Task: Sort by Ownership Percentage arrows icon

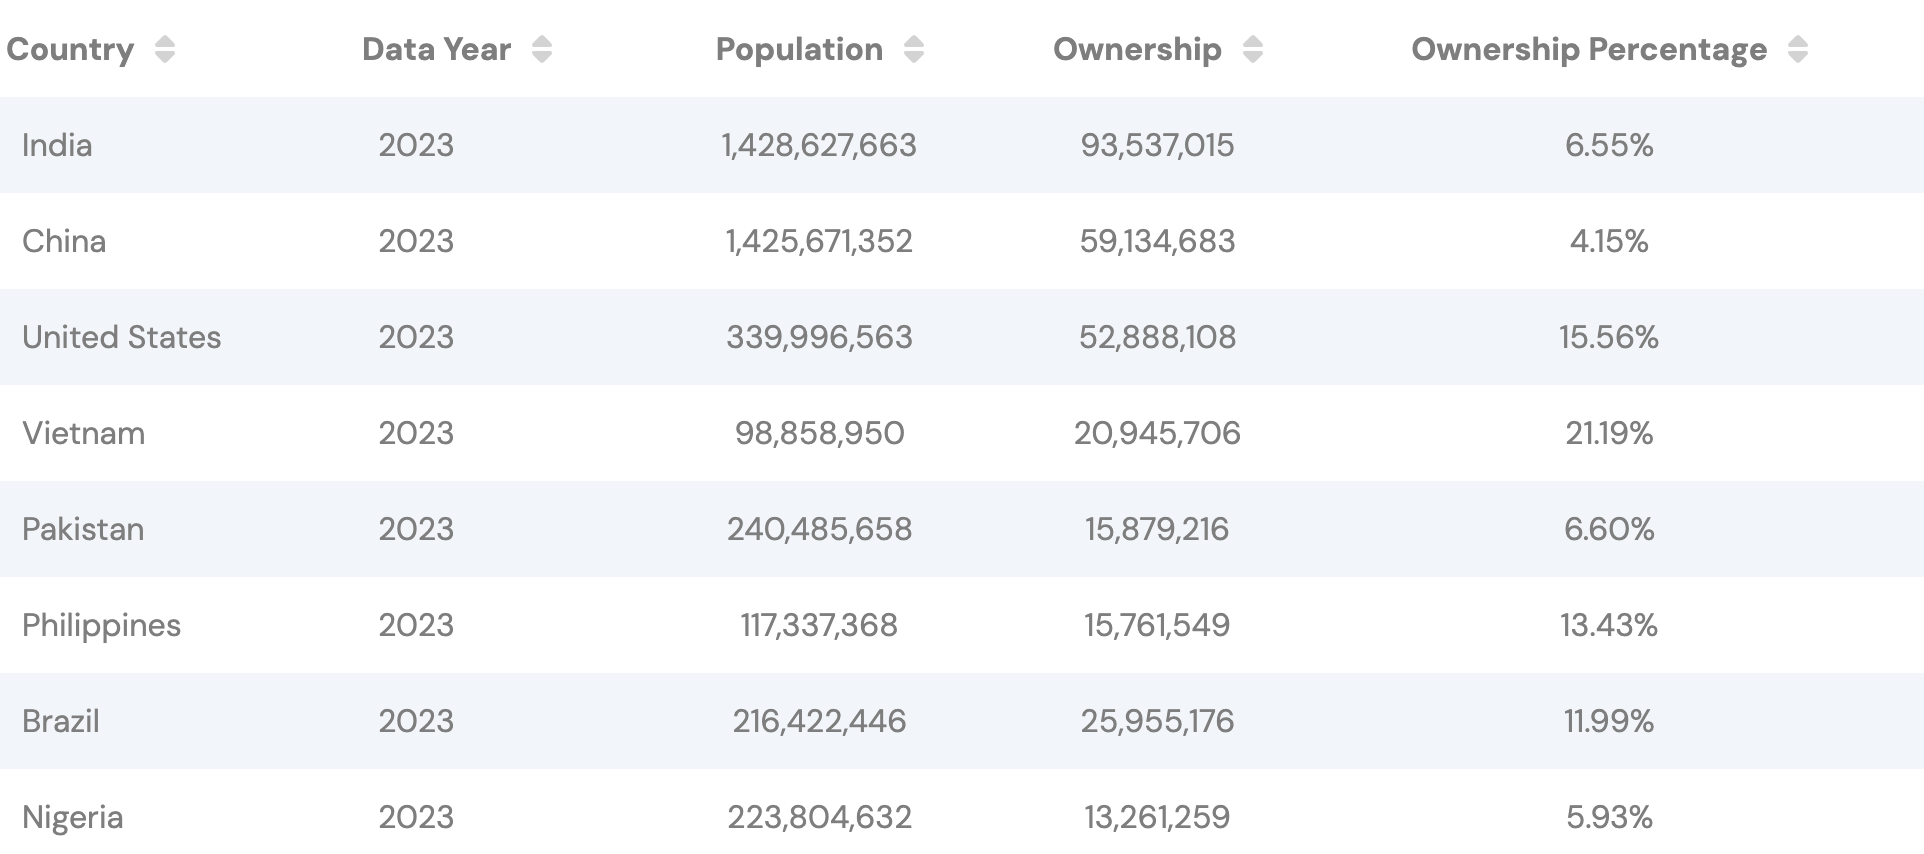Action: (x=1797, y=50)
